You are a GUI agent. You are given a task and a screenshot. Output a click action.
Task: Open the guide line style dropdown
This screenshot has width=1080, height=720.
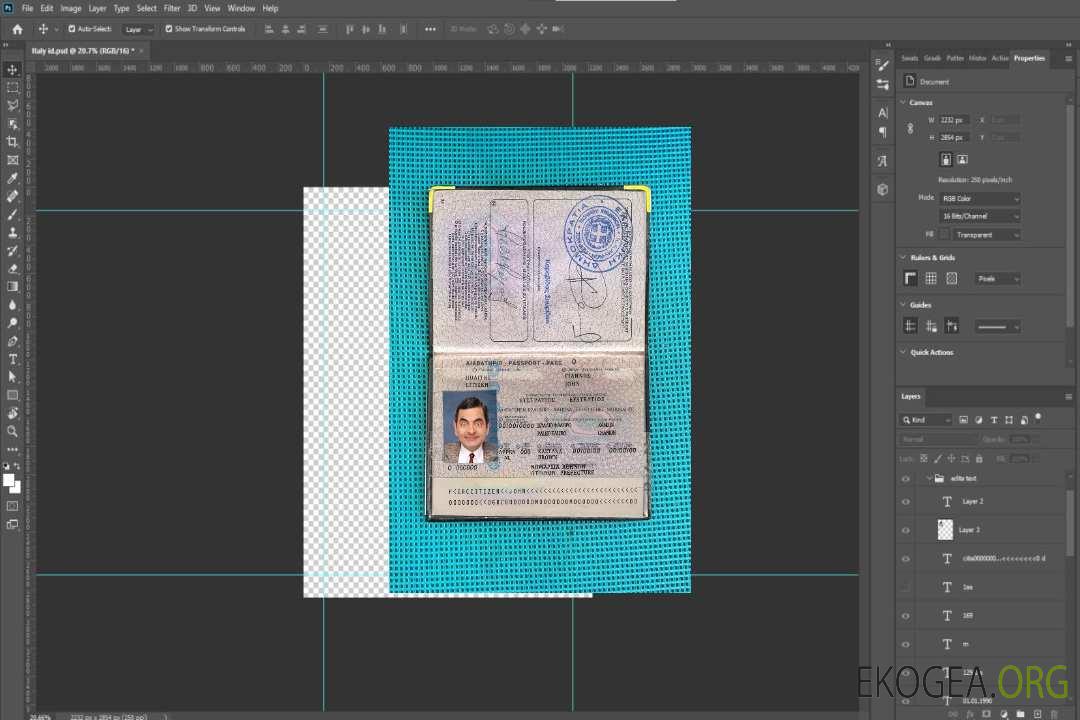pos(998,327)
